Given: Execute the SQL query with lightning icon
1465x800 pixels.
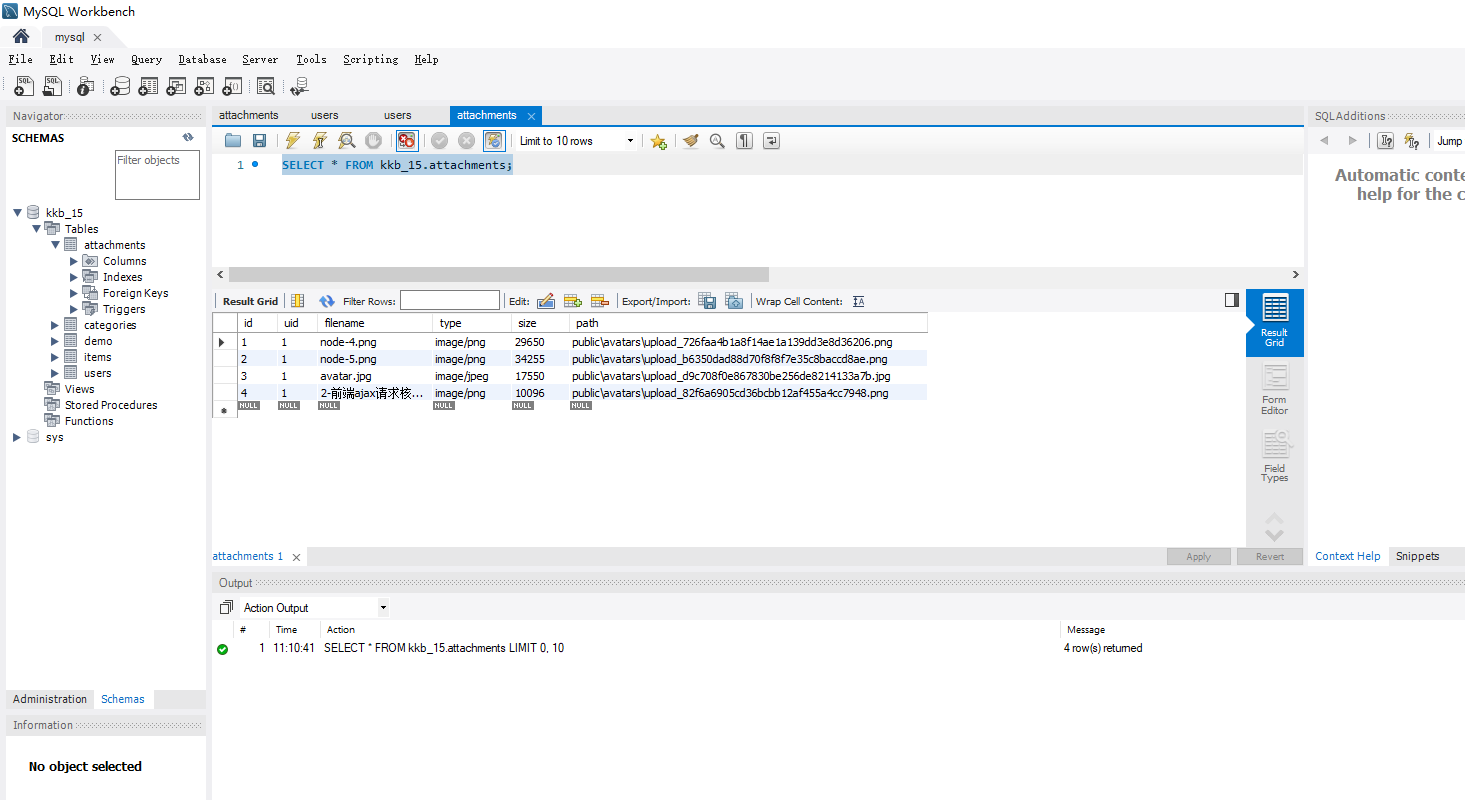Looking at the screenshot, I should point(292,141).
